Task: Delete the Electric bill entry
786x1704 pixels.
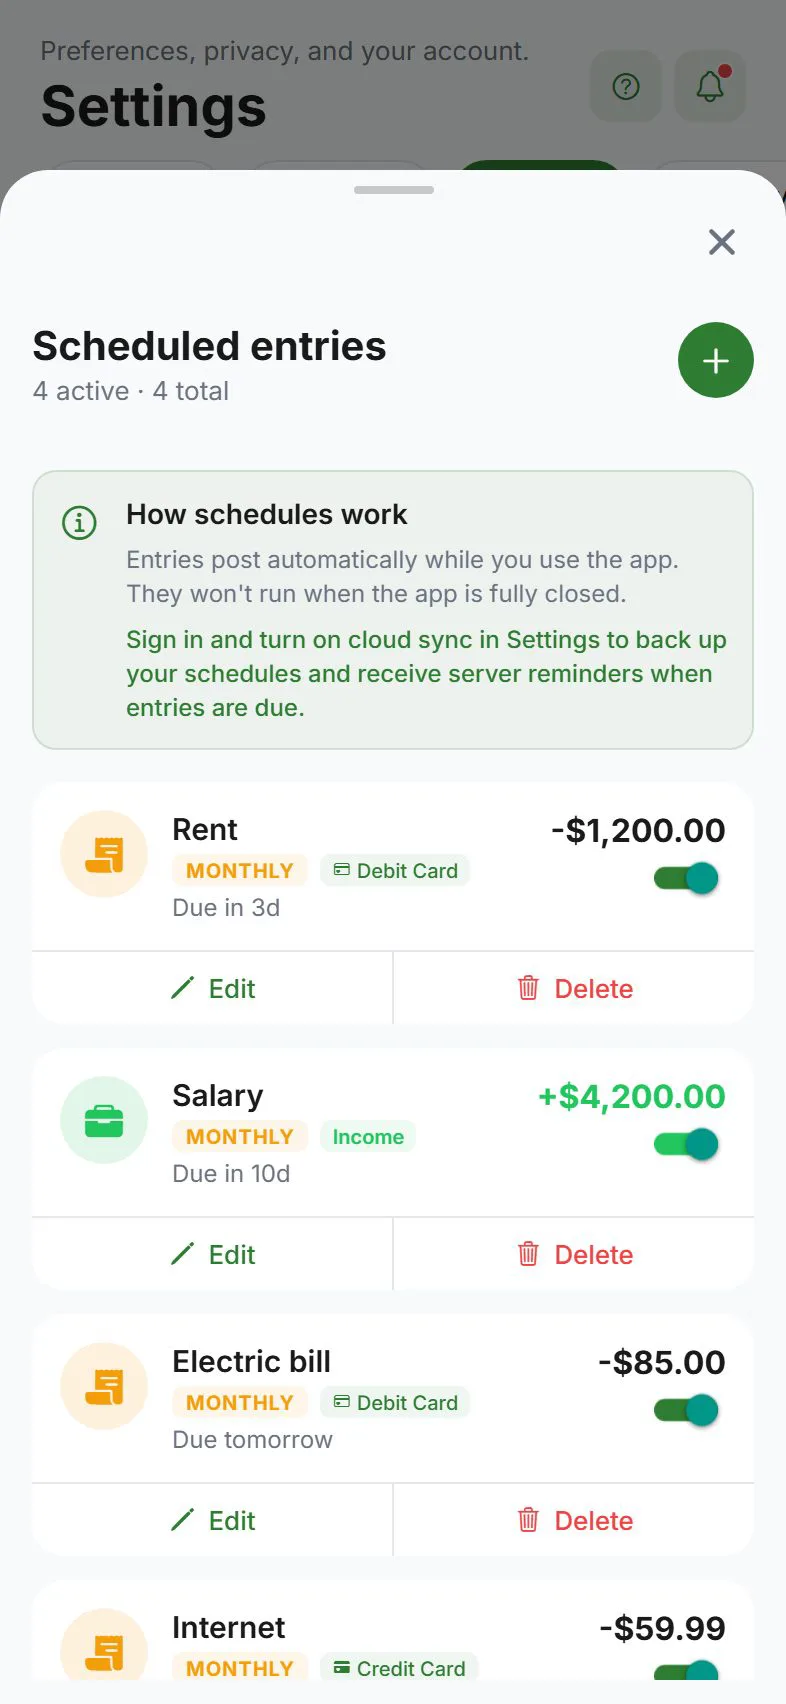Action: 574,1520
